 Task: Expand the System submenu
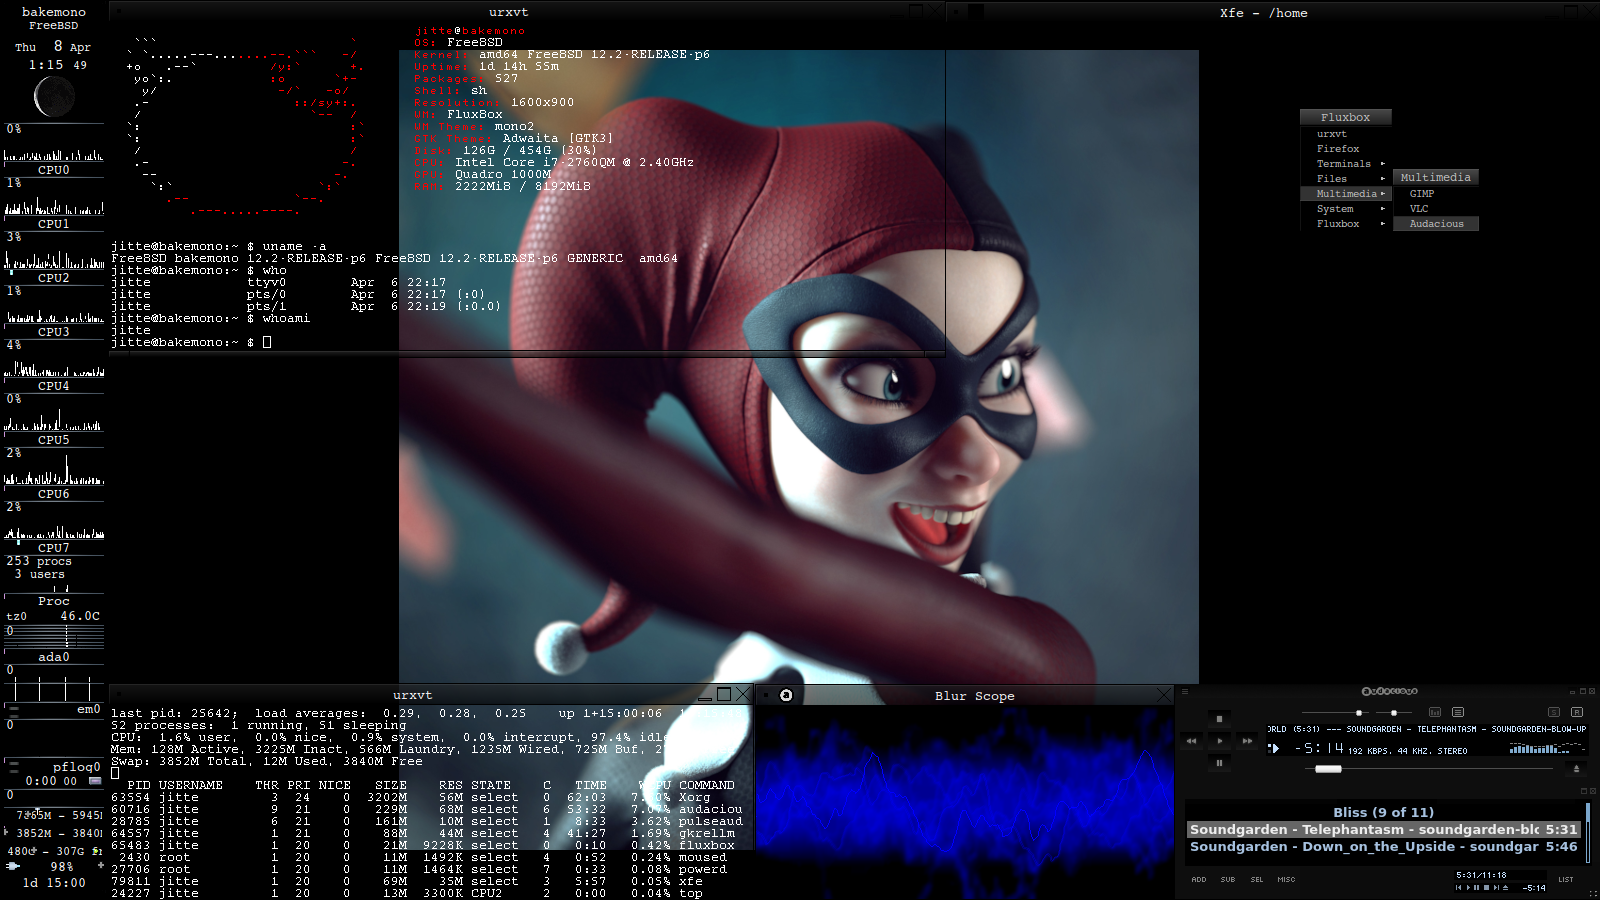tap(1345, 209)
